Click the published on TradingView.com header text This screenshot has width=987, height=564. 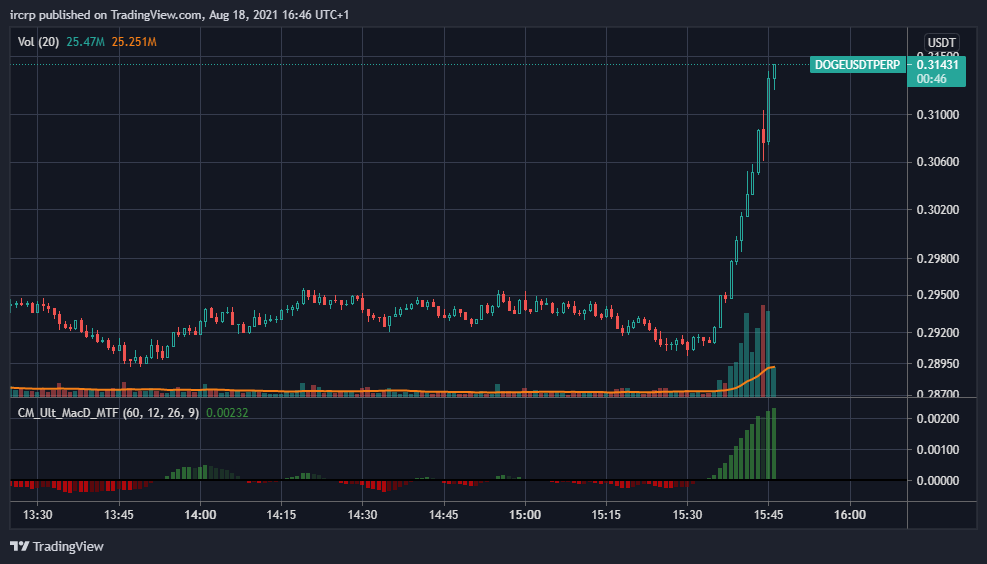pos(120,14)
